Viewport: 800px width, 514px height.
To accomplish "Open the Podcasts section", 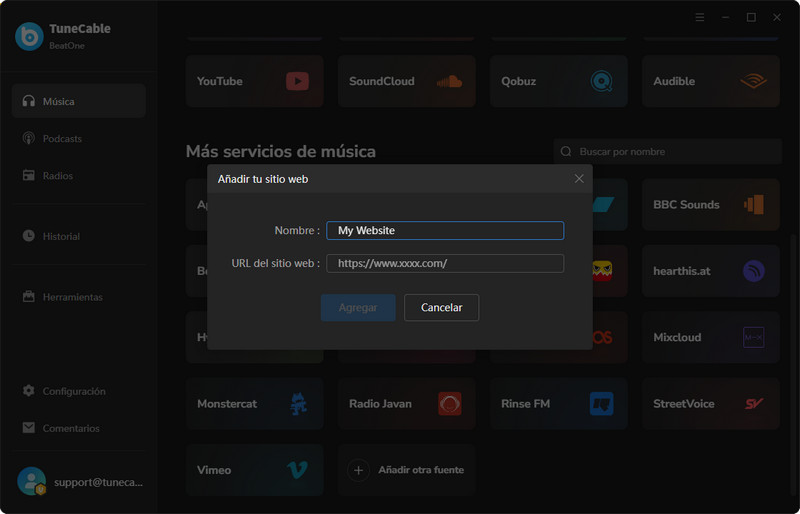I will point(79,138).
